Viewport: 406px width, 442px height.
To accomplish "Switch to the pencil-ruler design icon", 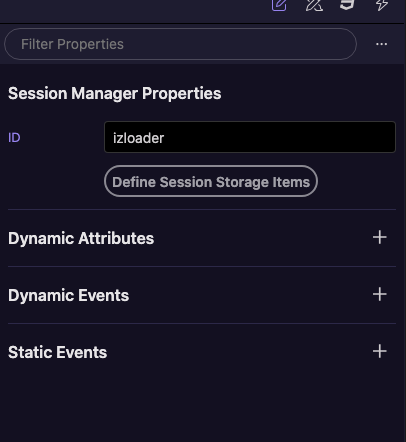I will [314, 5].
